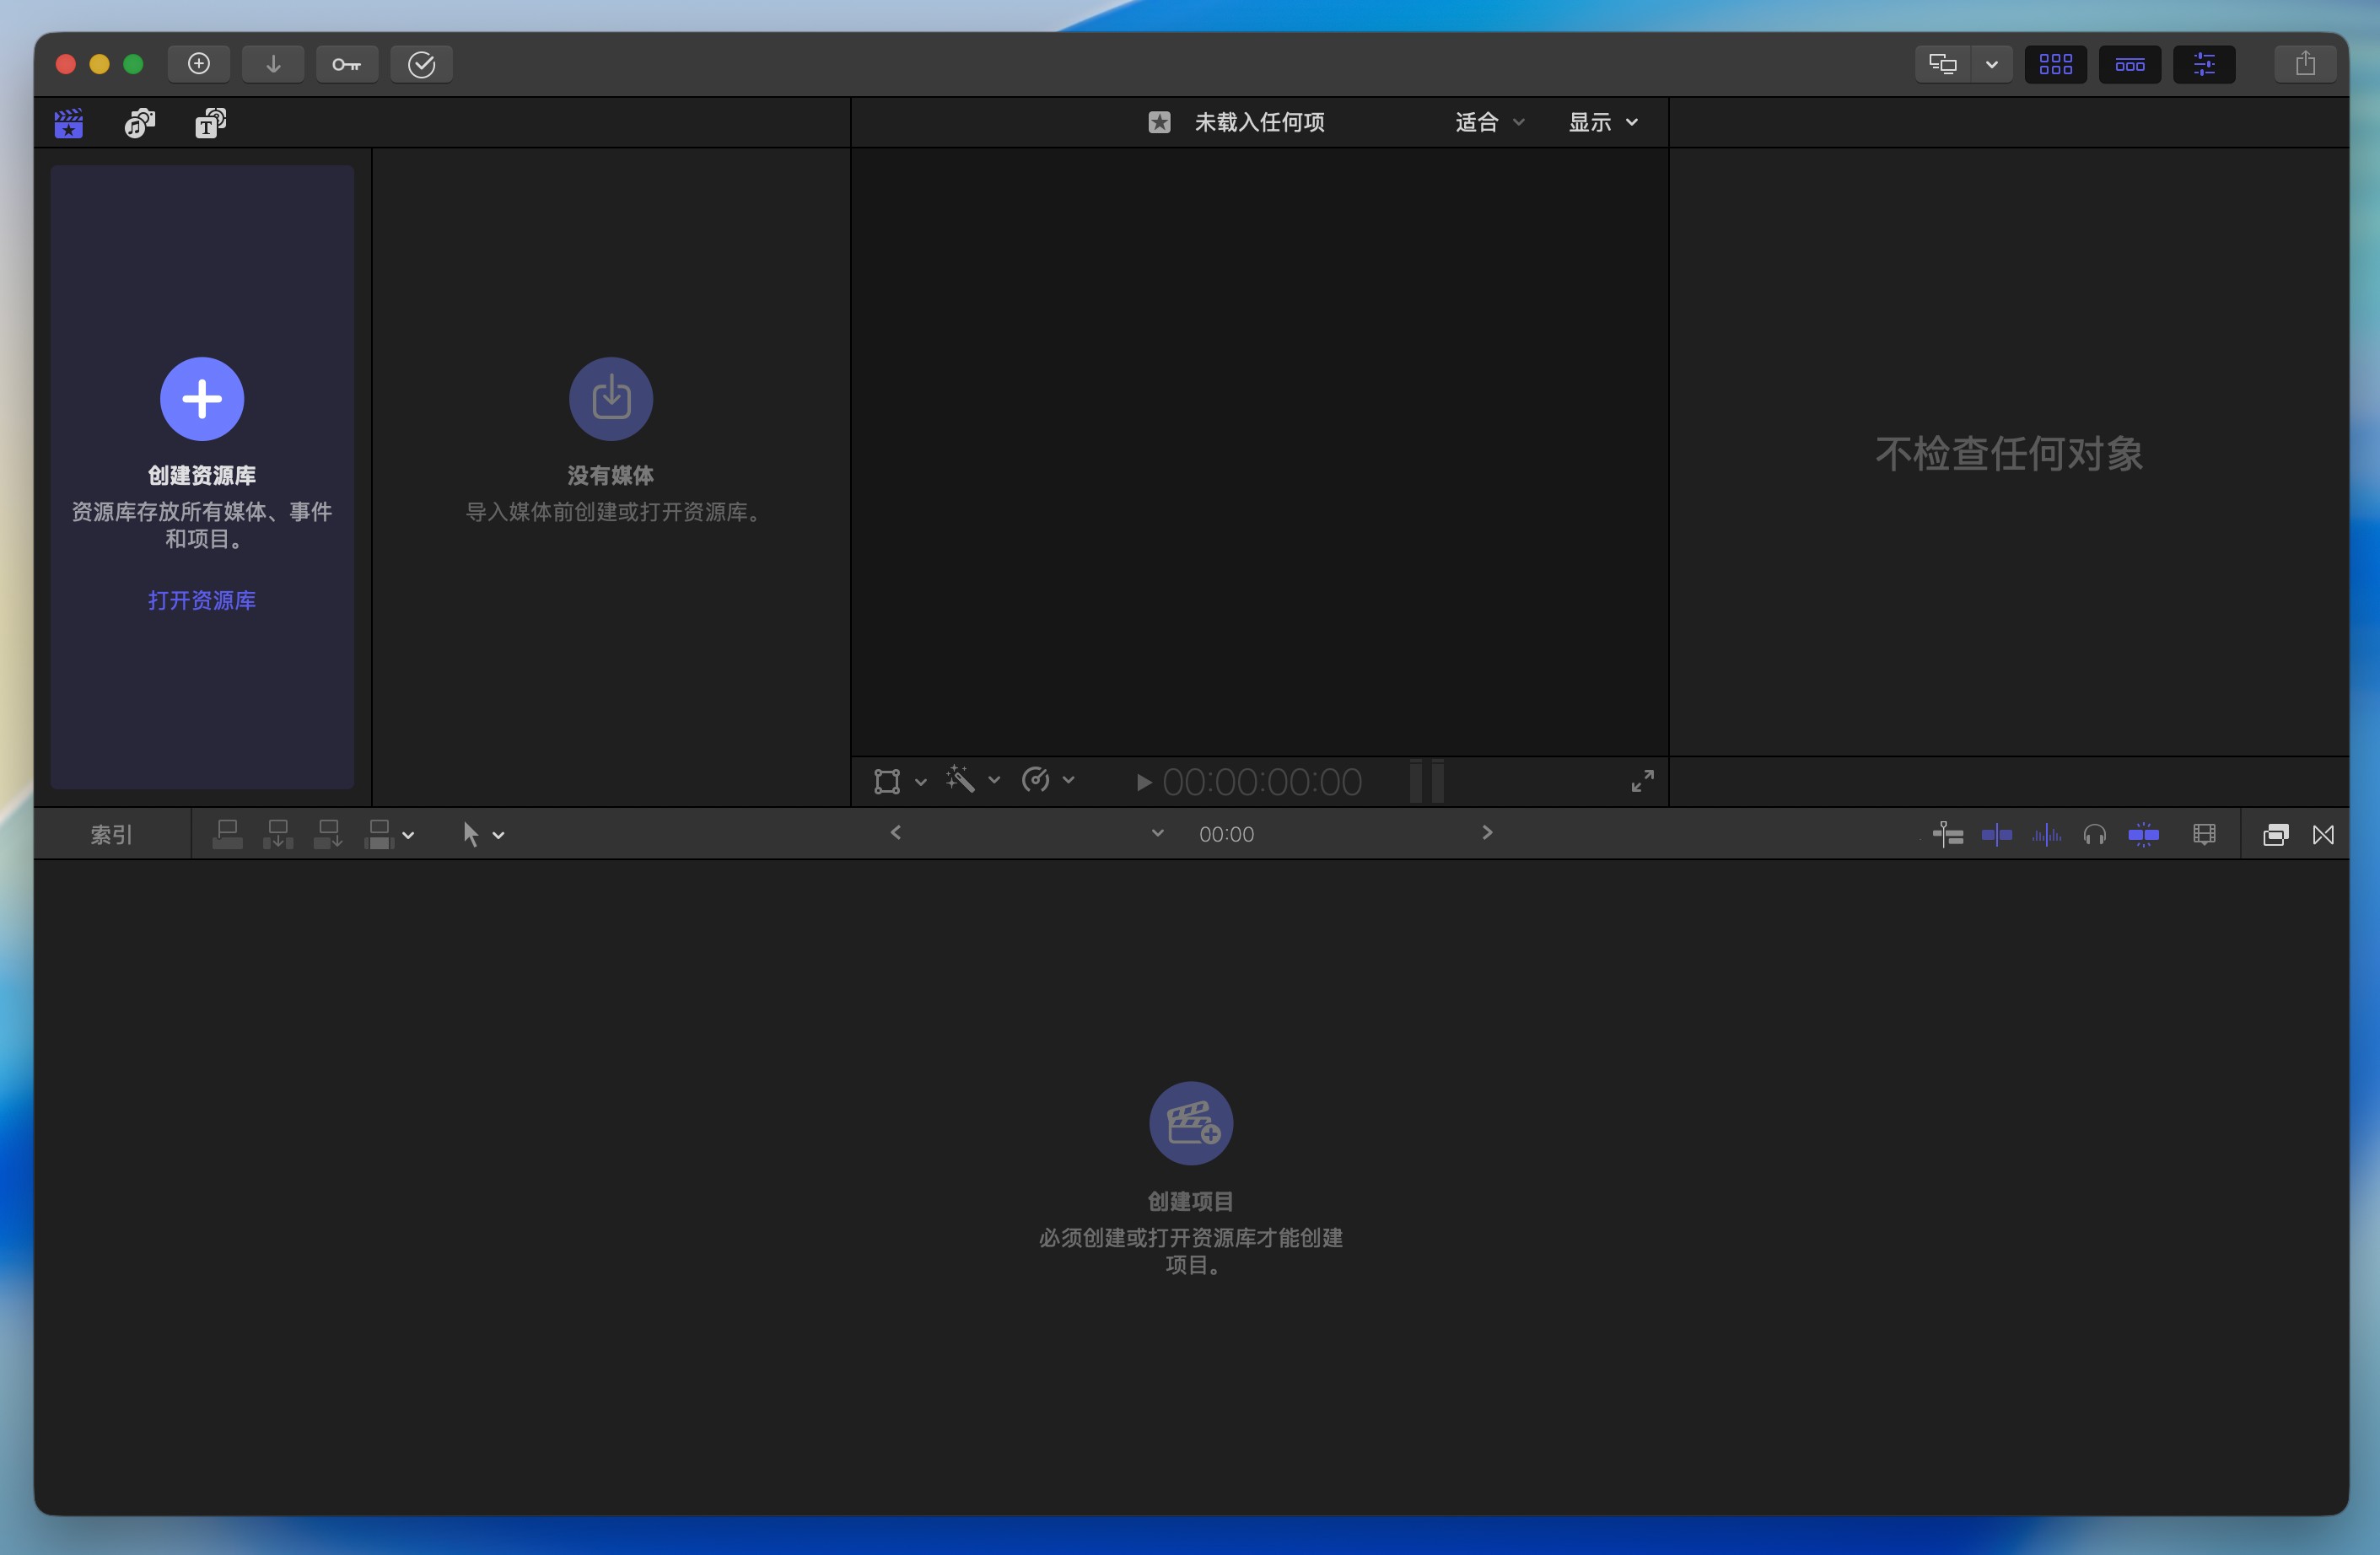Image resolution: width=2380 pixels, height=1555 pixels.
Task: Click the import media arrow toolbar button
Action: pos(273,64)
